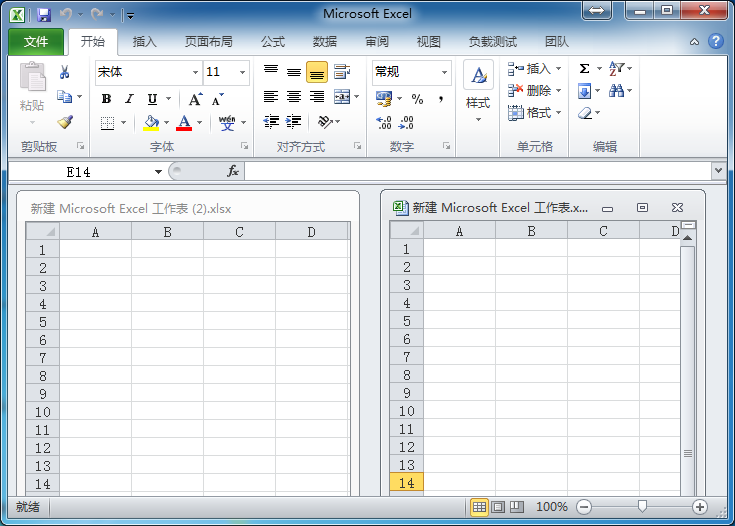Screen dimensions: 735x526
Task: Move the zoom slider handle
Action: pyautogui.click(x=642, y=506)
